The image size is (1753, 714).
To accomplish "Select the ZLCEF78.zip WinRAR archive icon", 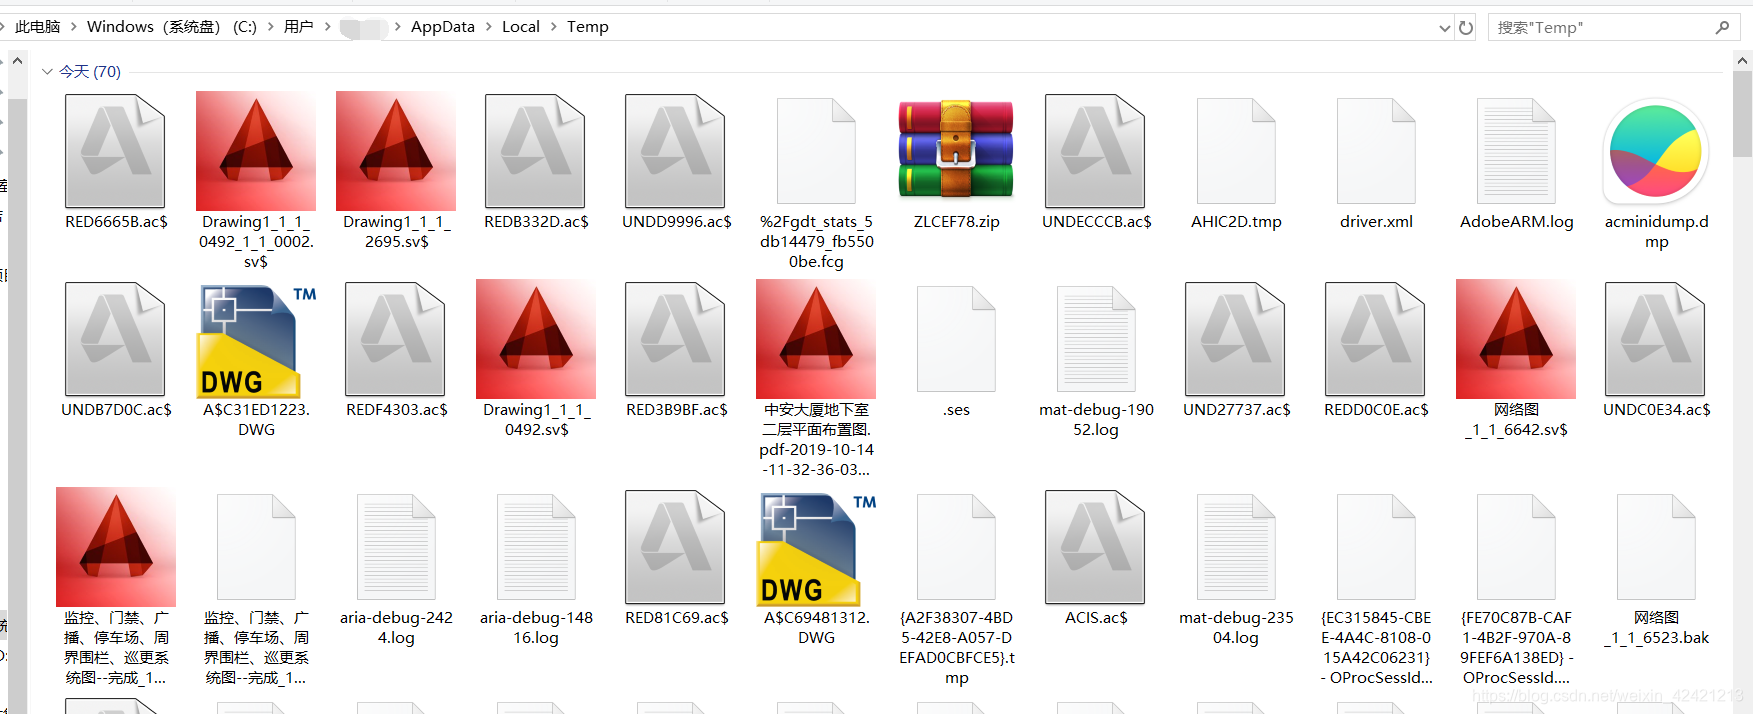I will pyautogui.click(x=956, y=149).
